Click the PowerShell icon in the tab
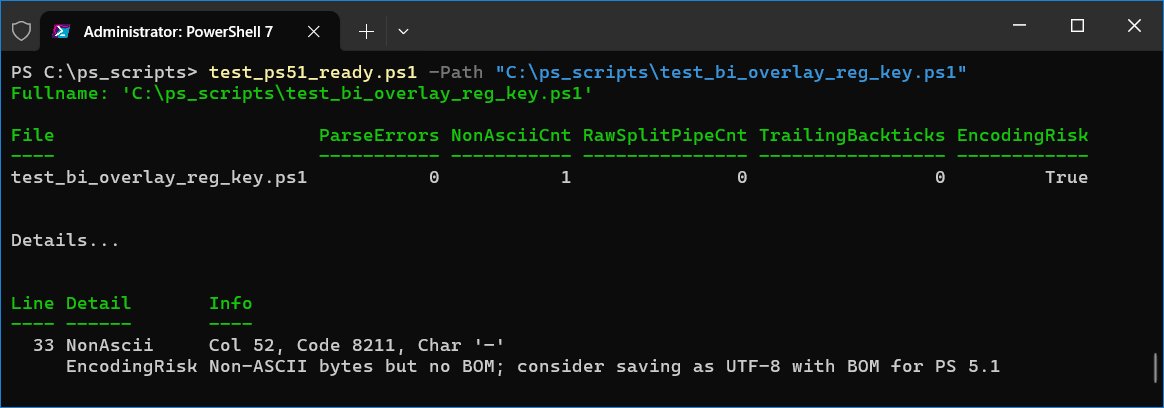This screenshot has height=408, width=1164. (x=61, y=31)
